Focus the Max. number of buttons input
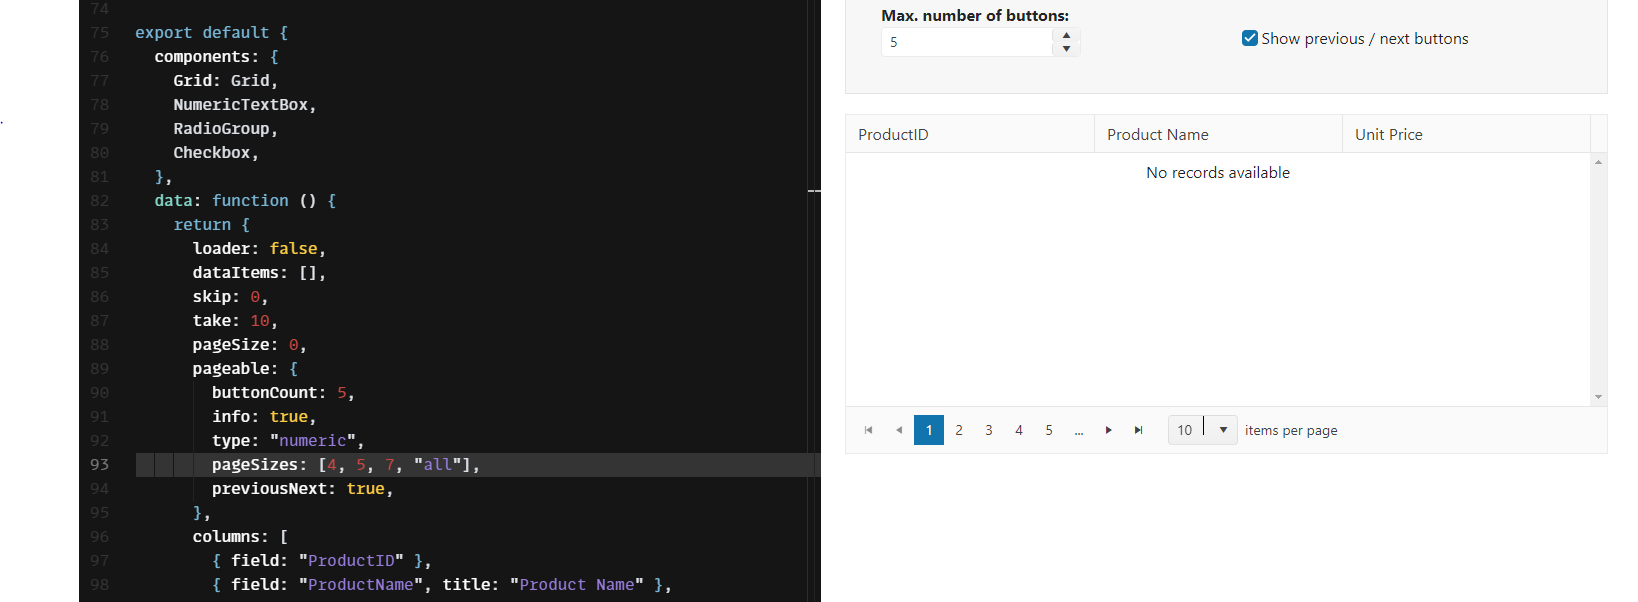The image size is (1638, 602). pos(966,42)
